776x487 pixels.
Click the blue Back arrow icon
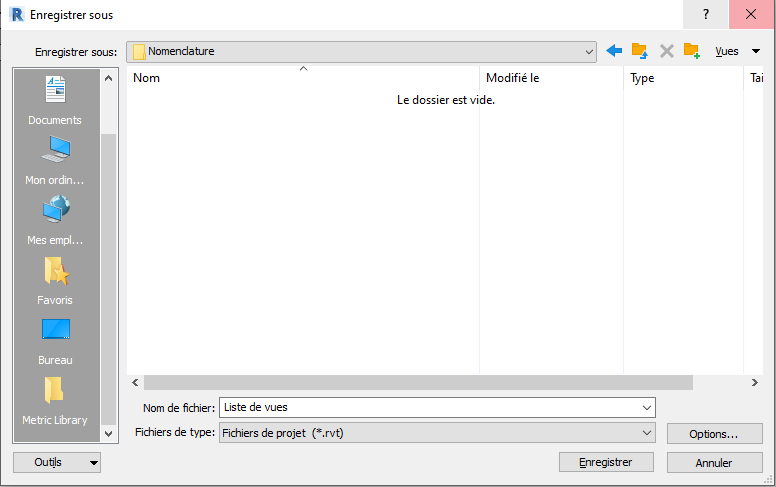coord(614,51)
